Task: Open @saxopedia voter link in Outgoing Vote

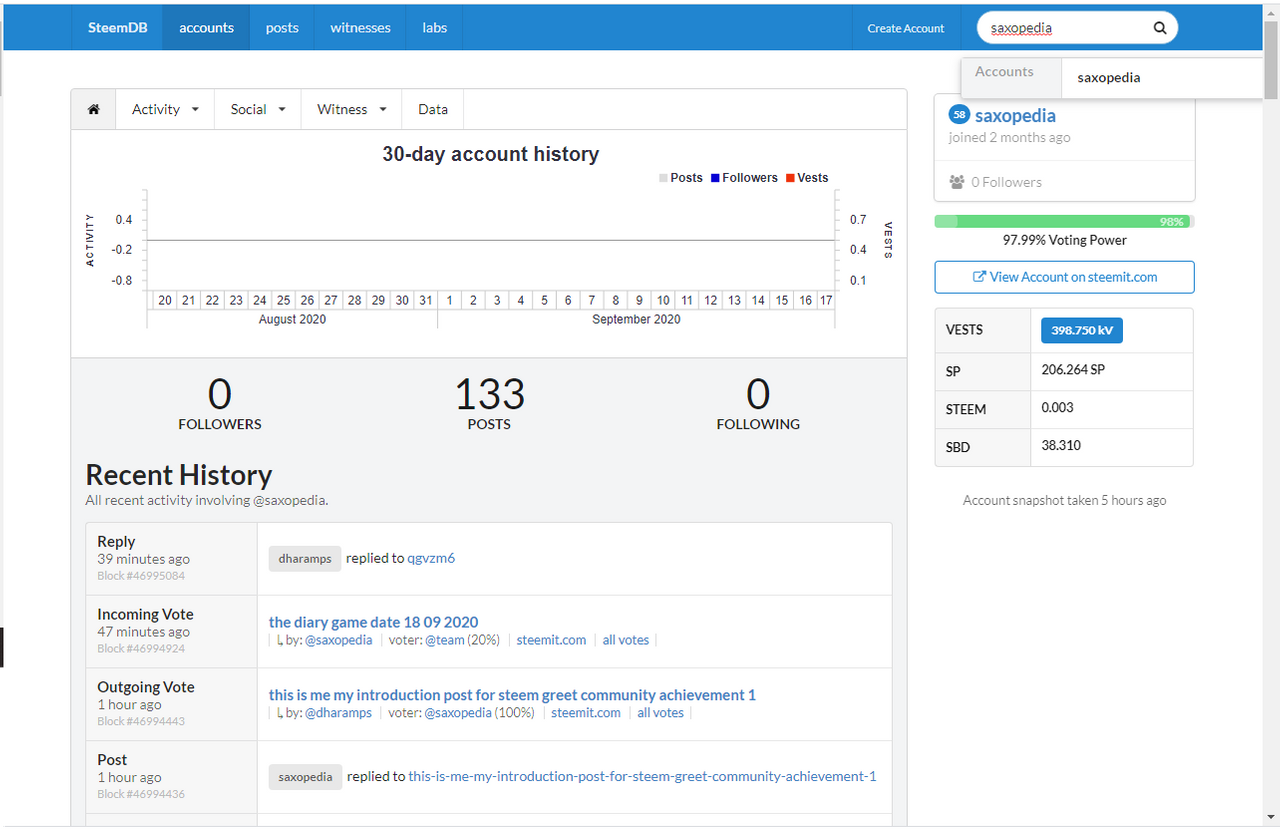Action: click(458, 713)
